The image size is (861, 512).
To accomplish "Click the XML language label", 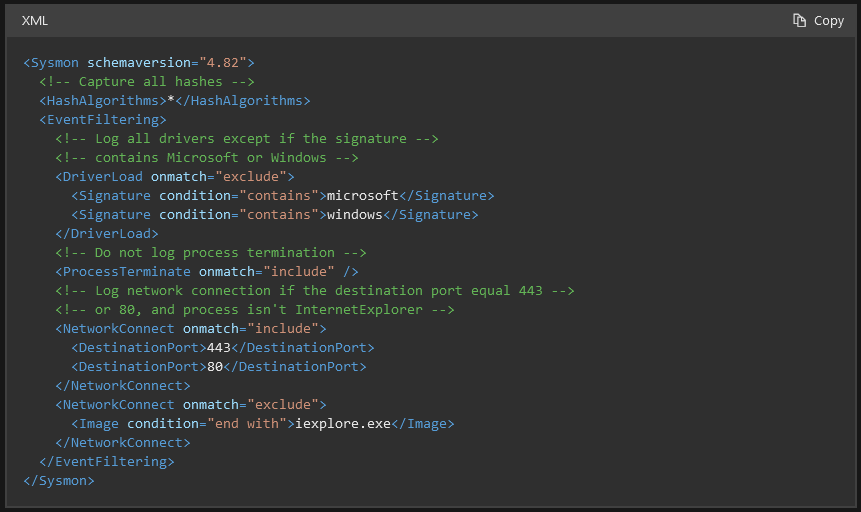I will [35, 21].
